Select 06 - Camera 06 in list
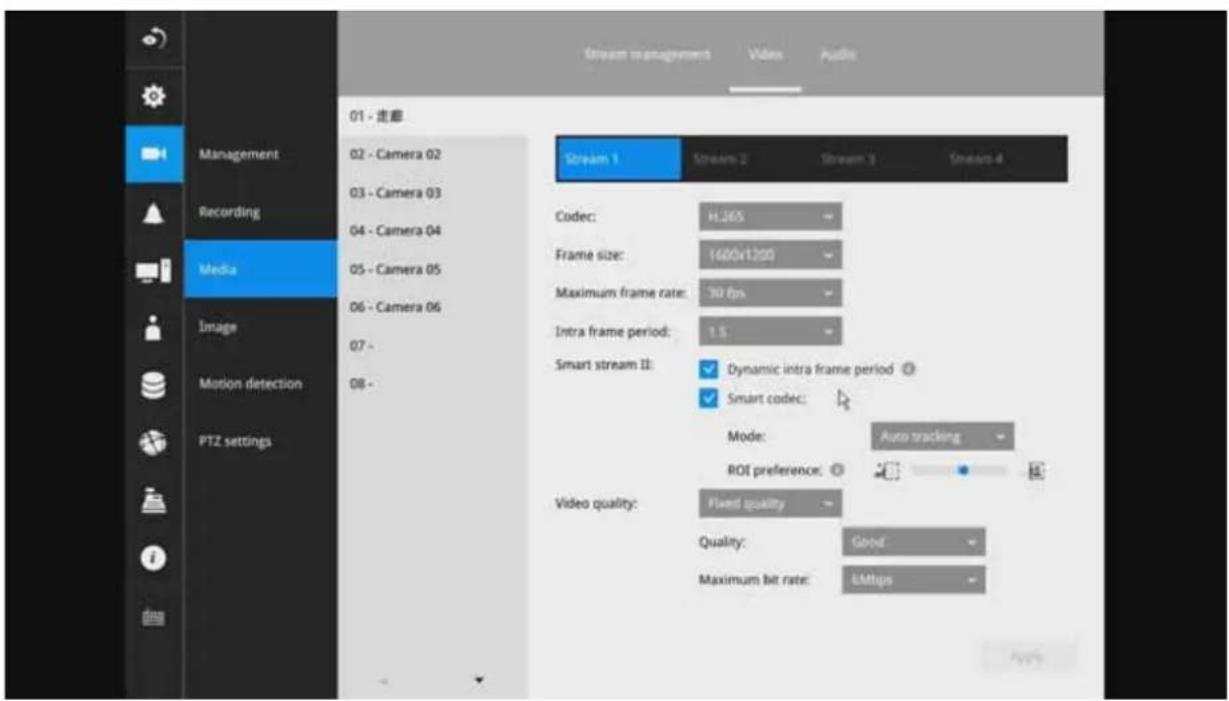The width and height of the screenshot is (1229, 701). [432, 307]
